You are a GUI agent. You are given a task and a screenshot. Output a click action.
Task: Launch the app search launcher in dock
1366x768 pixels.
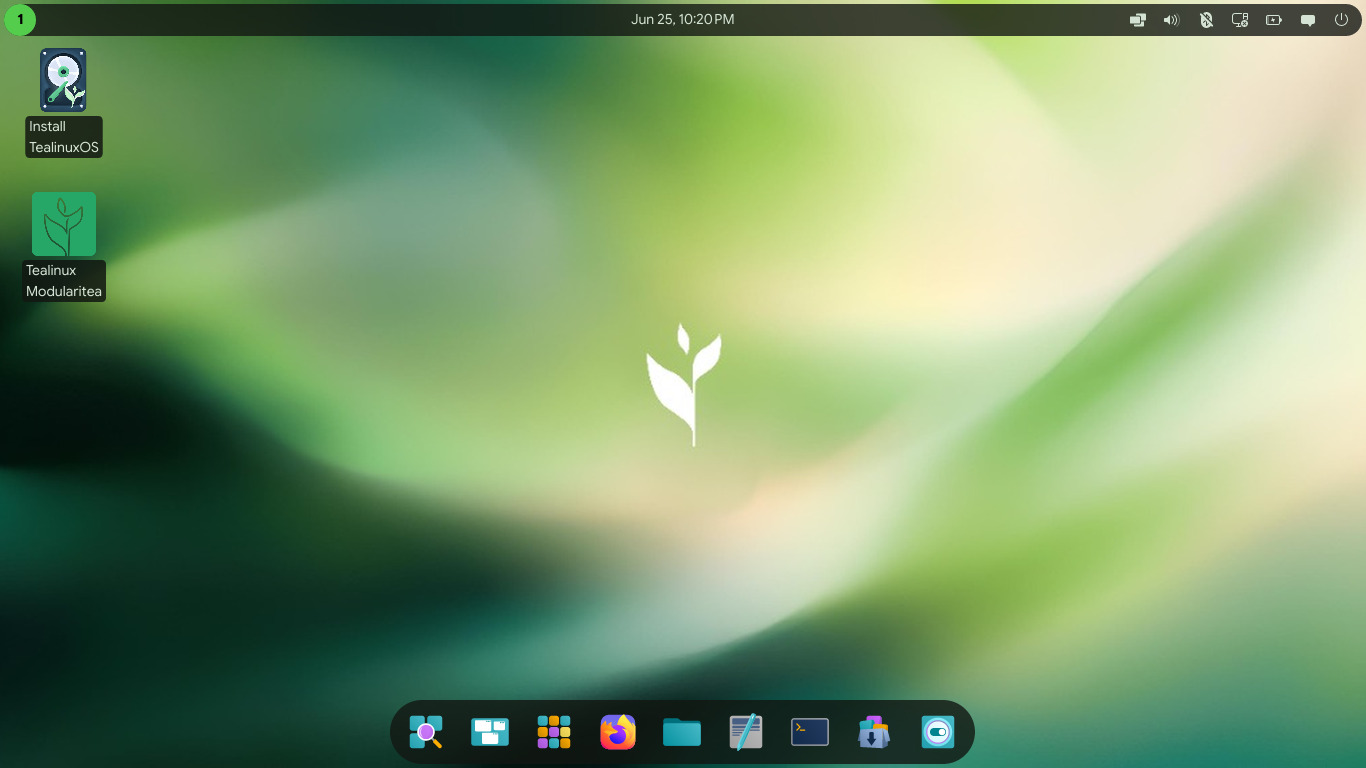(x=426, y=732)
